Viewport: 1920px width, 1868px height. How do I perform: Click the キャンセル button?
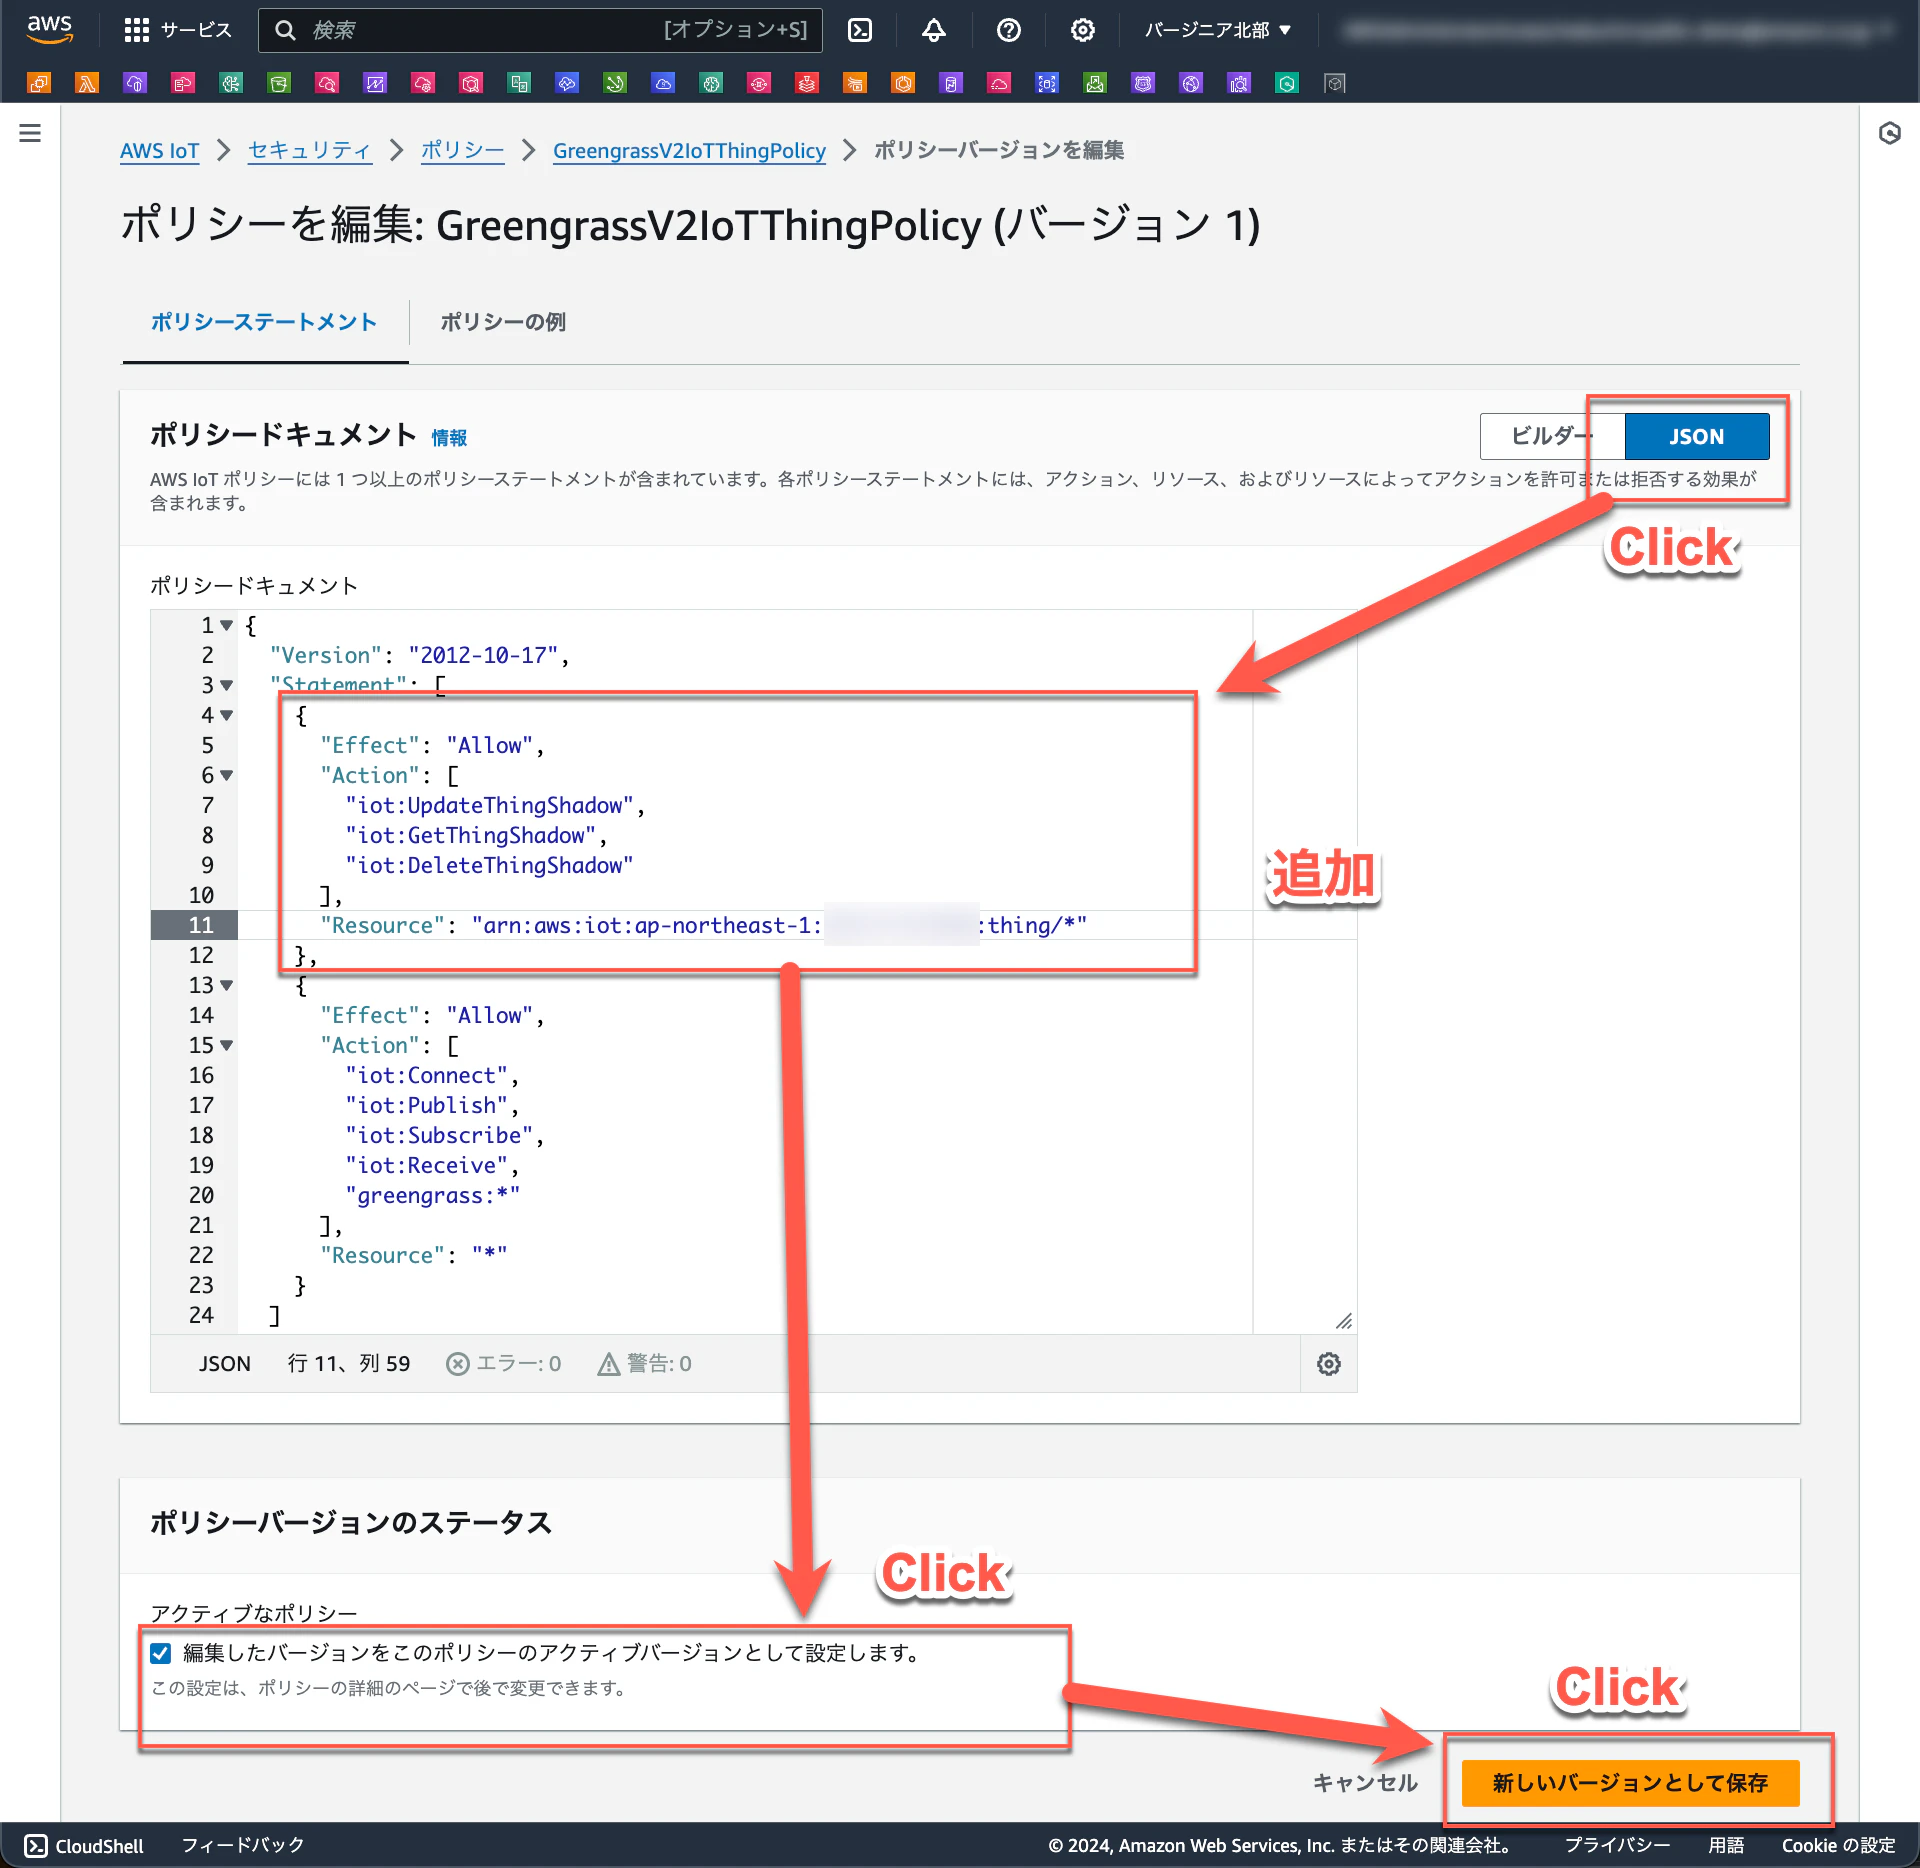click(1365, 1783)
